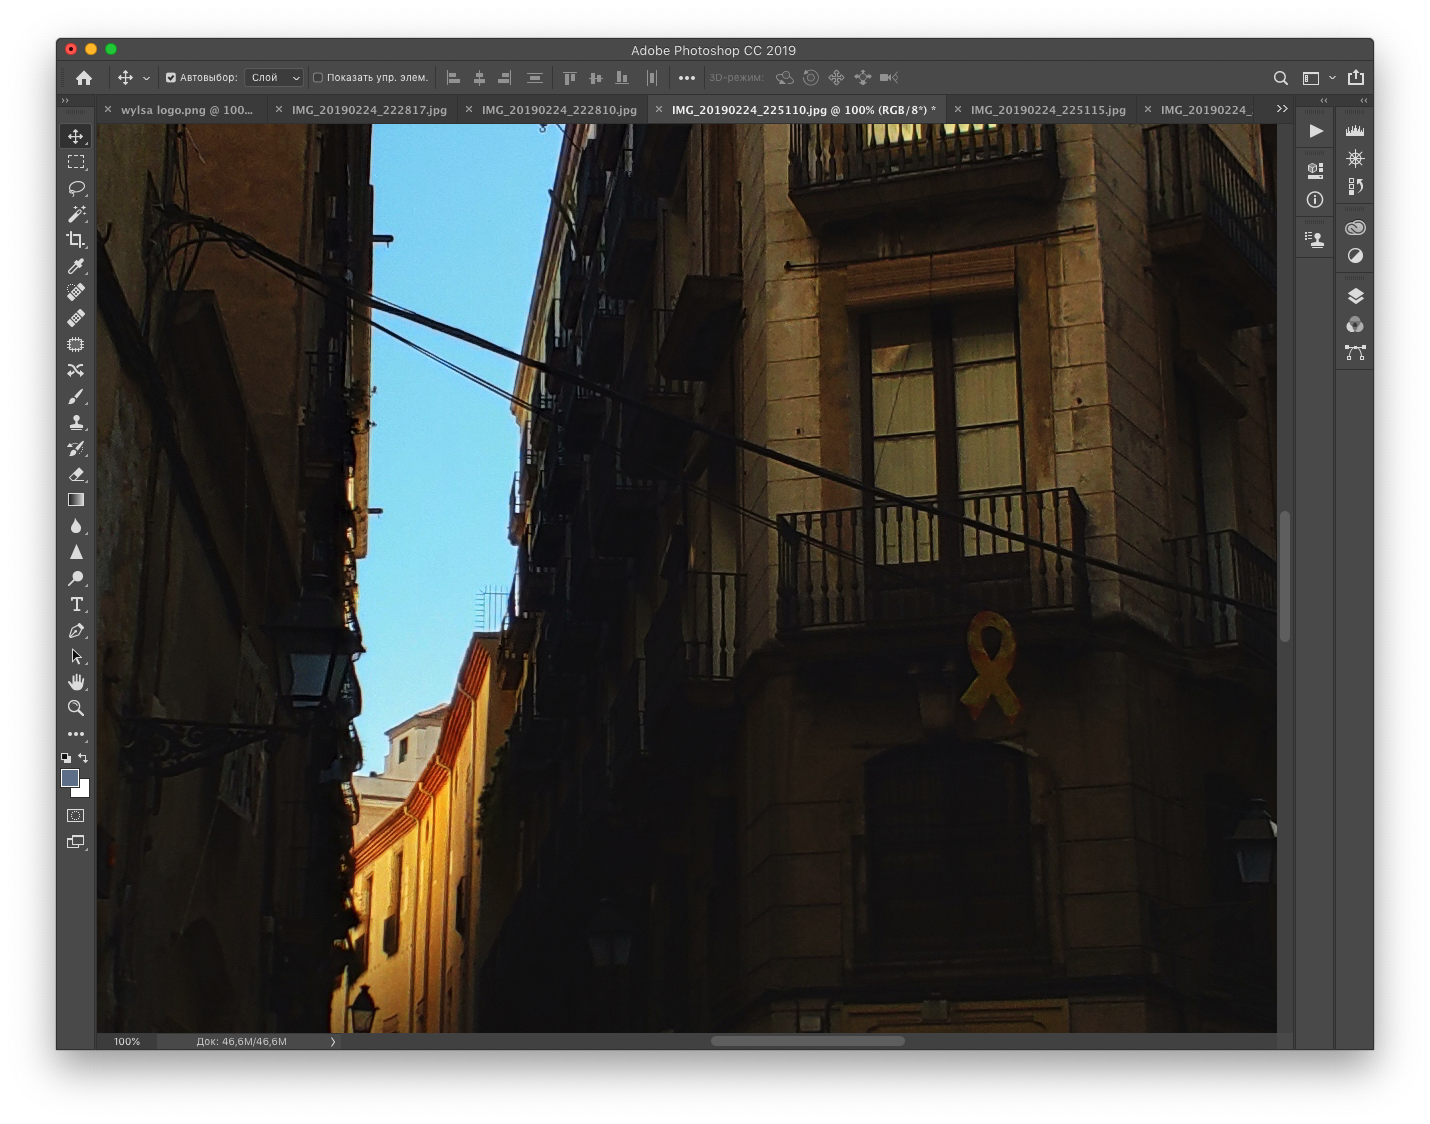
Task: Enable Показать упр. элем. checkbox
Action: click(318, 78)
